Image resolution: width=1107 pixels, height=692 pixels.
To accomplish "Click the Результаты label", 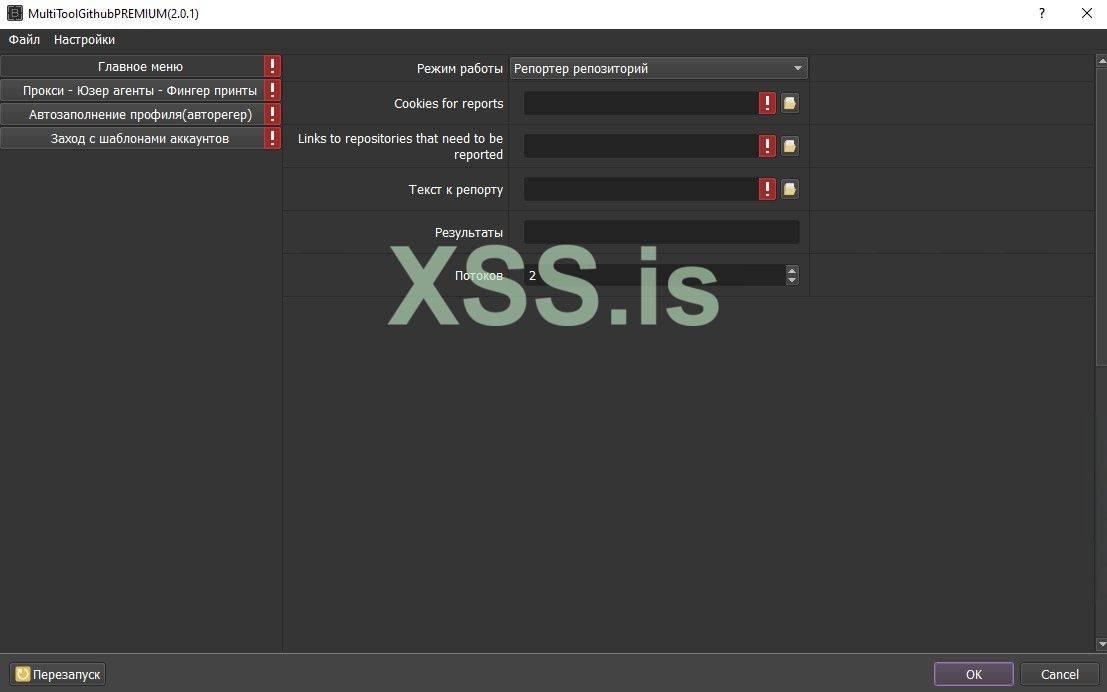I will [x=469, y=232].
